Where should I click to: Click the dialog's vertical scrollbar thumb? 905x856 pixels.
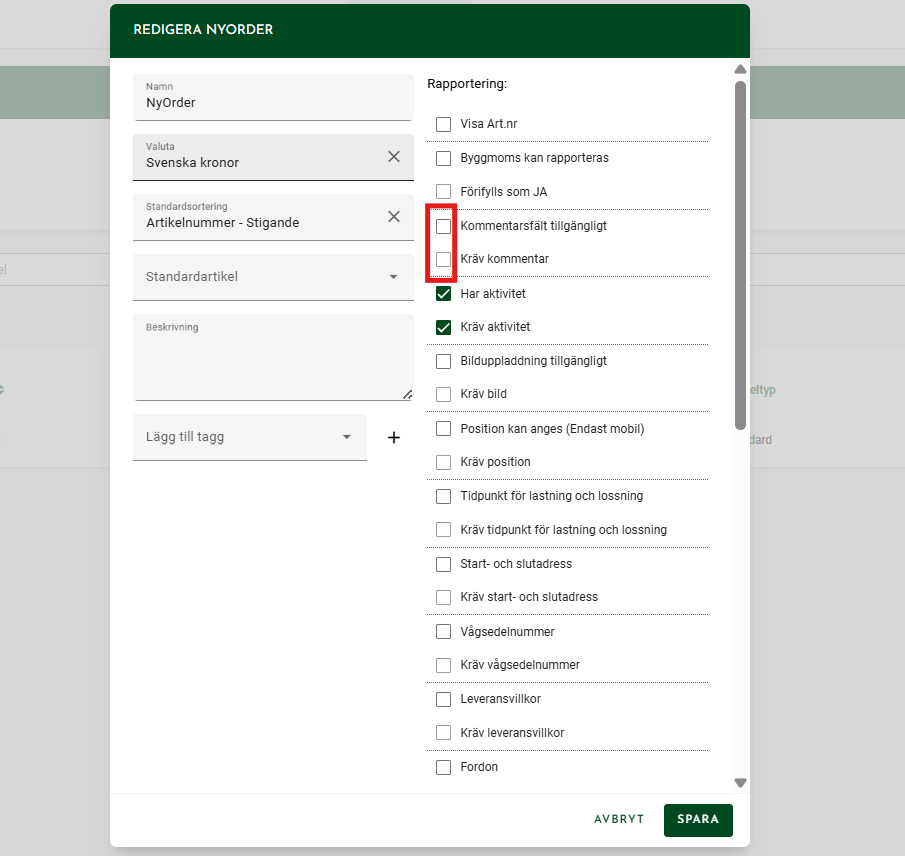pyautogui.click(x=740, y=255)
